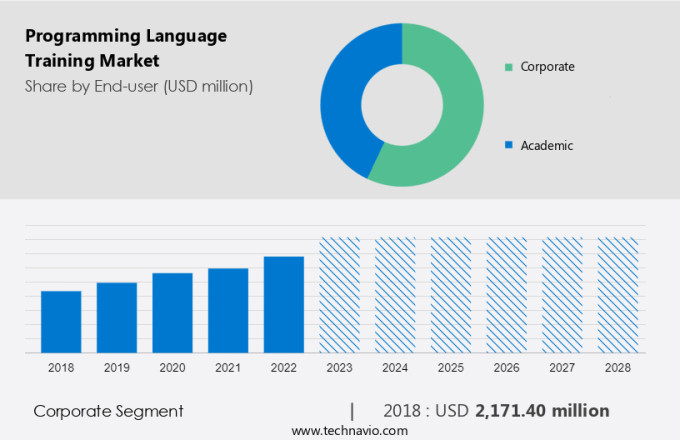Open the www.technavio.com link

coord(350,430)
